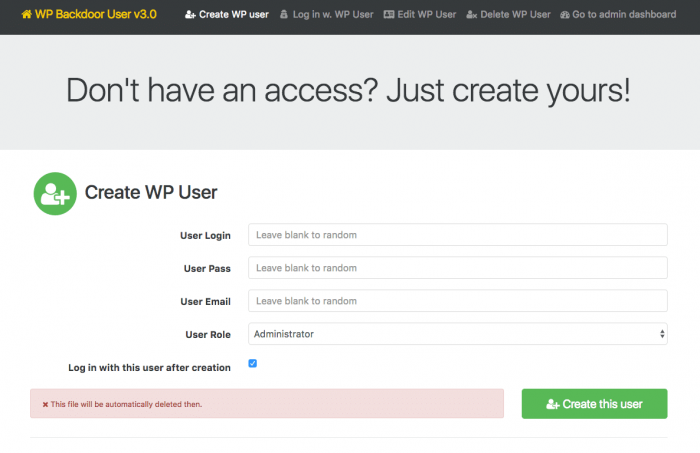Click the 'Log in with this user after creation' label
Screen dimensions: 700x453
coord(149,368)
